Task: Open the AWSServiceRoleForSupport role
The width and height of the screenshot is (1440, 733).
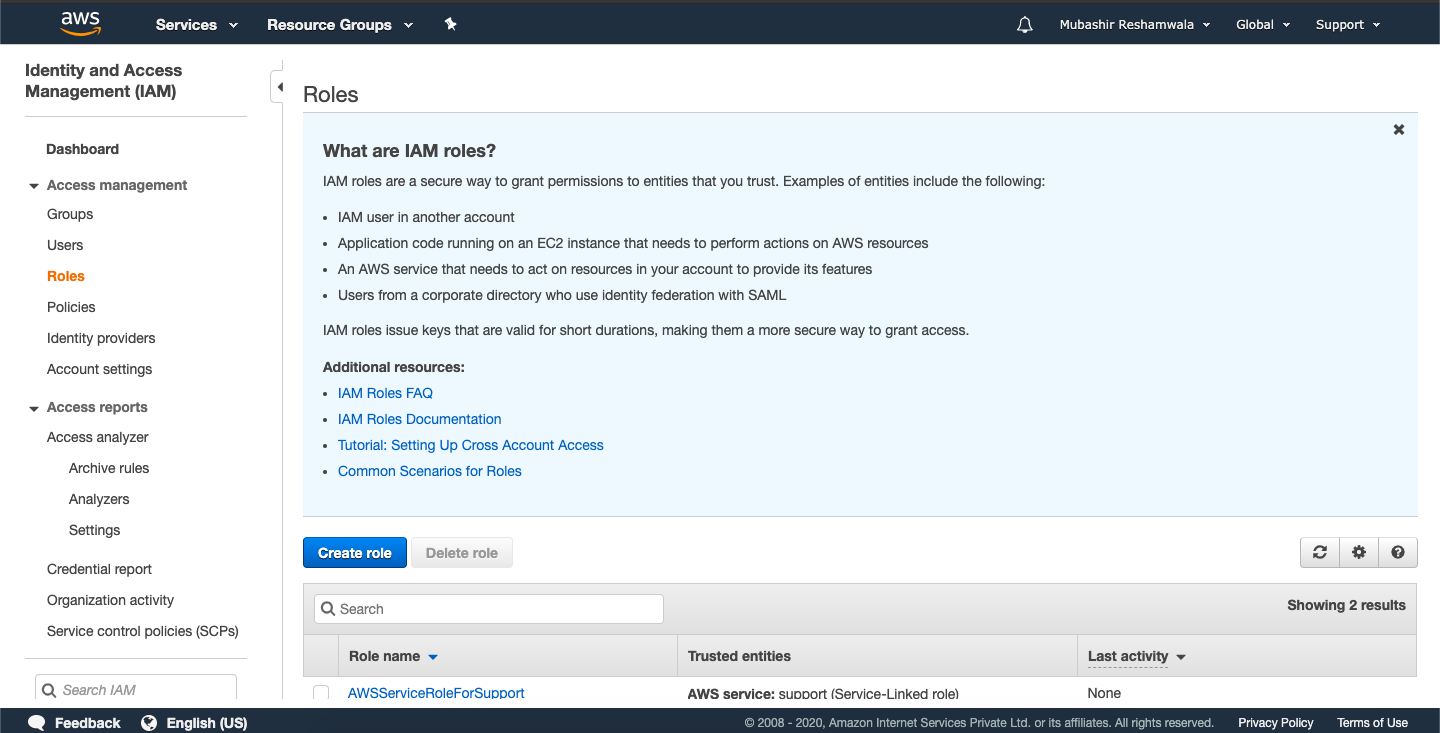Action: point(436,693)
